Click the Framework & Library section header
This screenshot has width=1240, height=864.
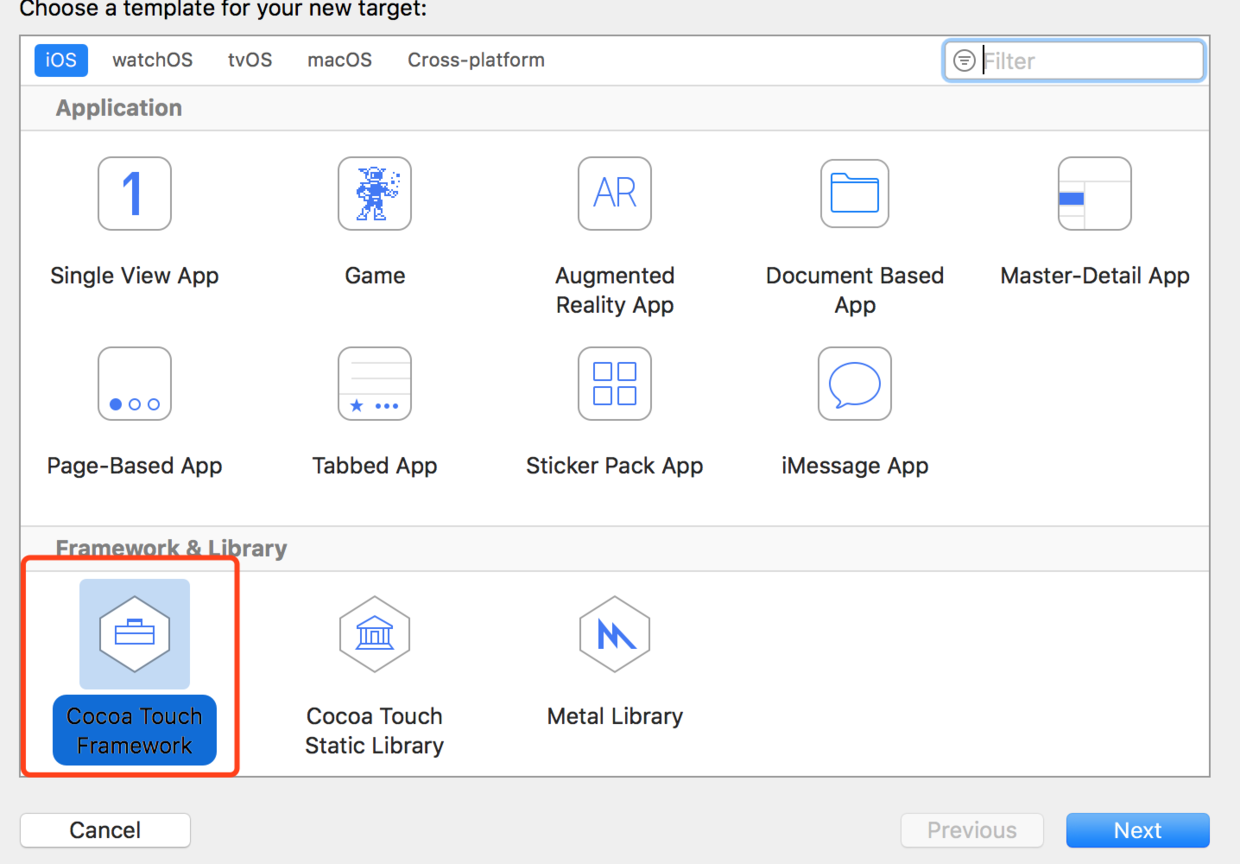[x=171, y=548]
